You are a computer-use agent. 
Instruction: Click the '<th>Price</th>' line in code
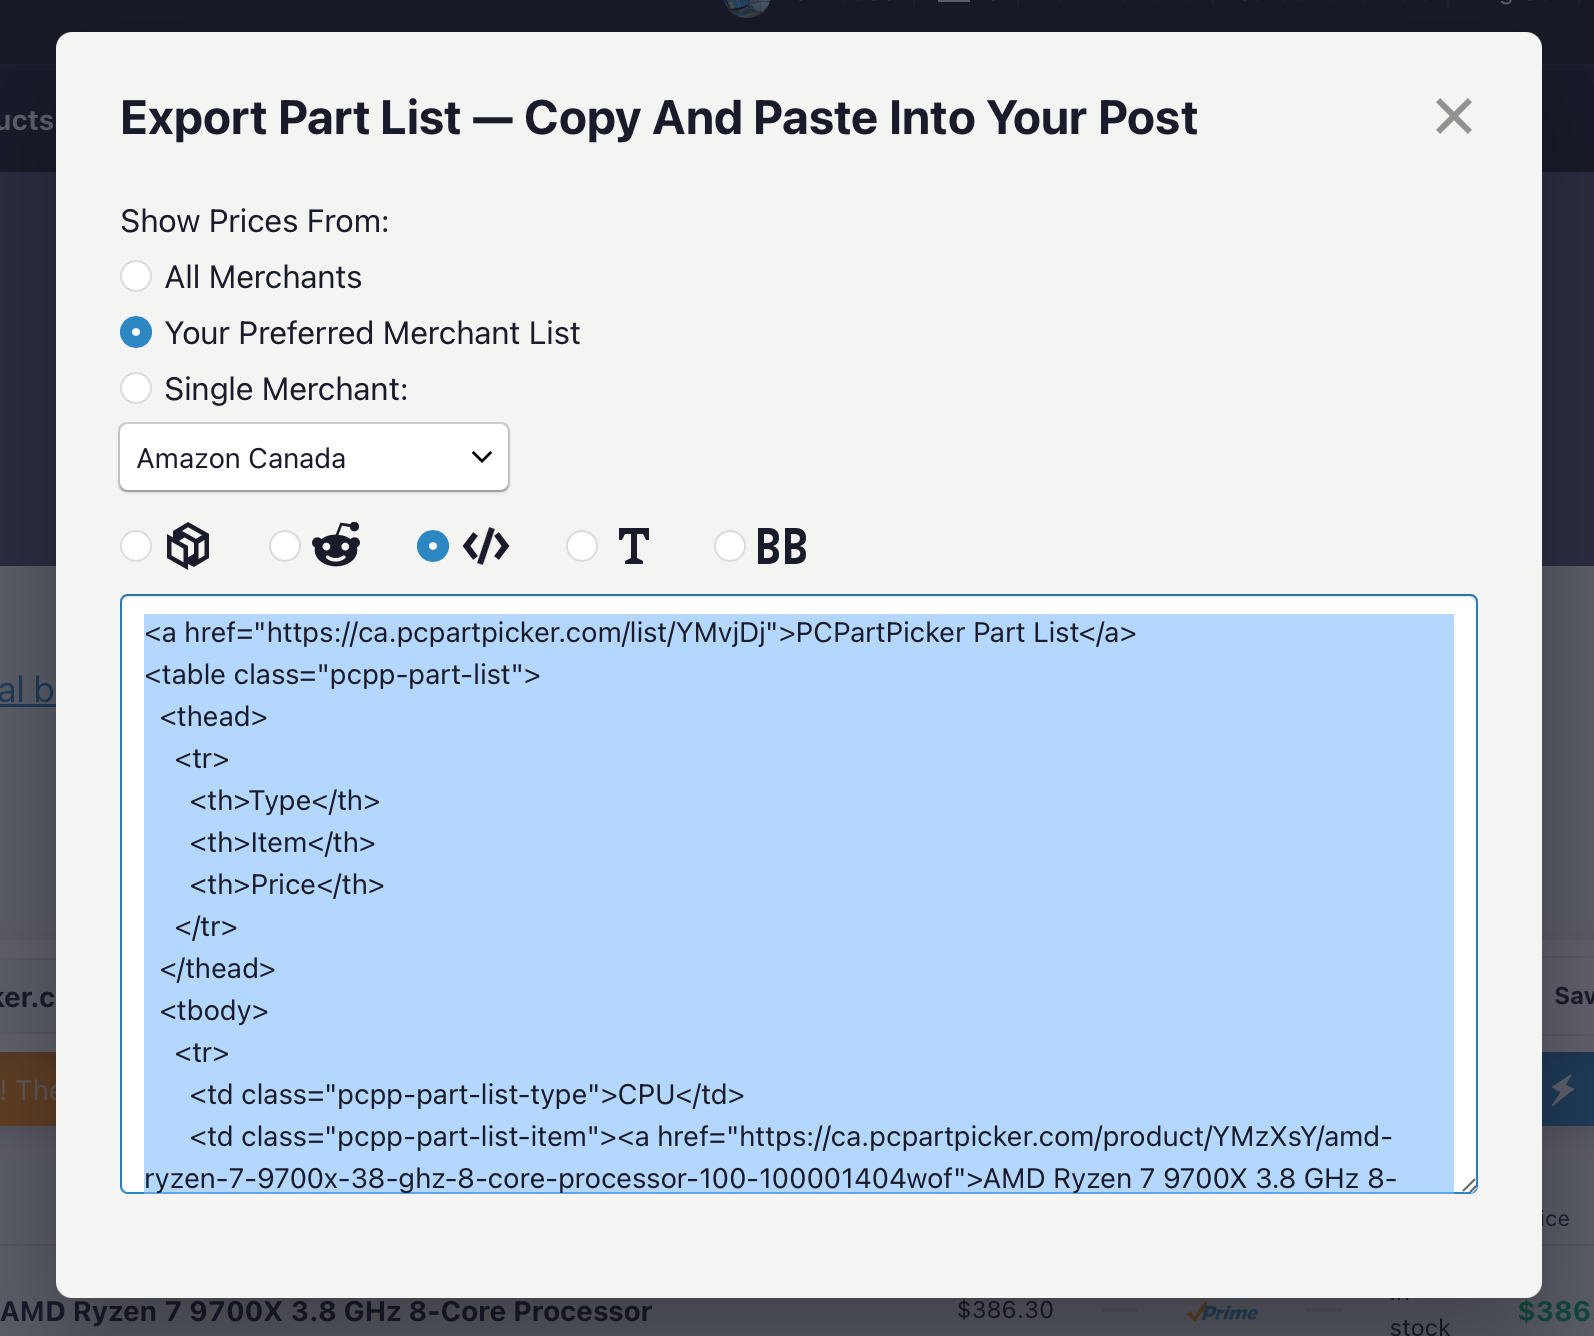click(x=287, y=885)
